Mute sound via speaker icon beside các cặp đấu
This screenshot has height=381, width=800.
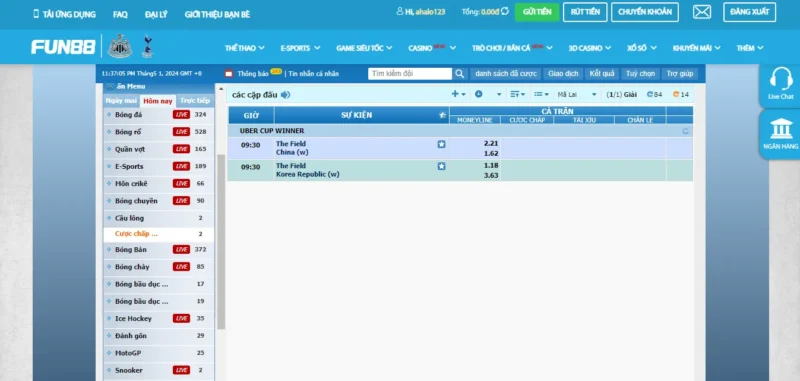click(285, 94)
